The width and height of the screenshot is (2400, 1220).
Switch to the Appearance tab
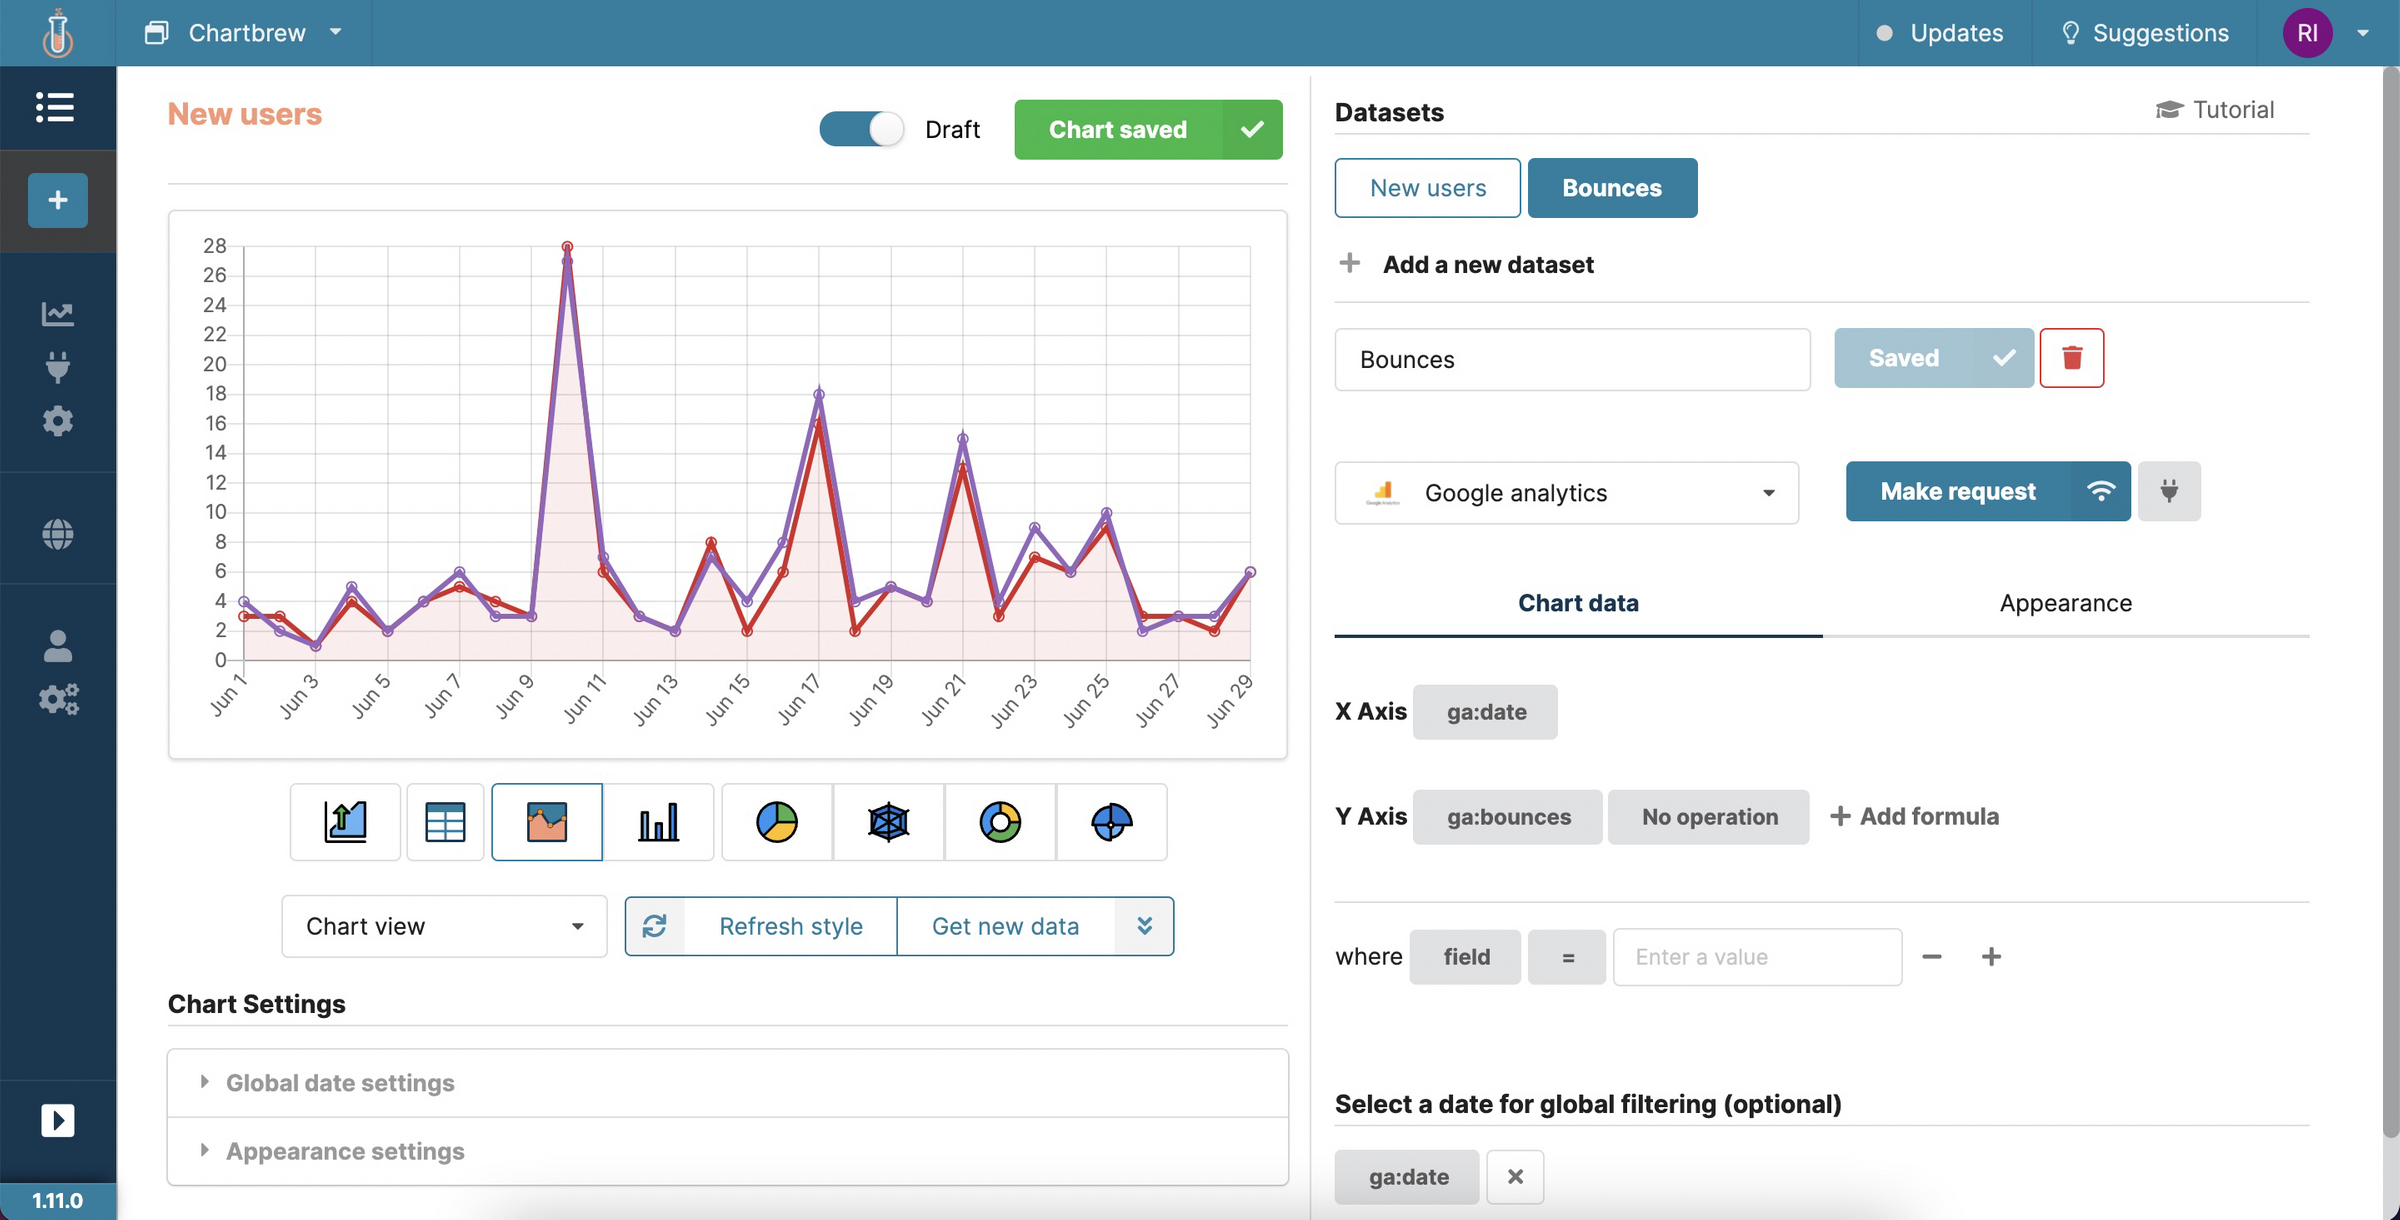point(2065,603)
